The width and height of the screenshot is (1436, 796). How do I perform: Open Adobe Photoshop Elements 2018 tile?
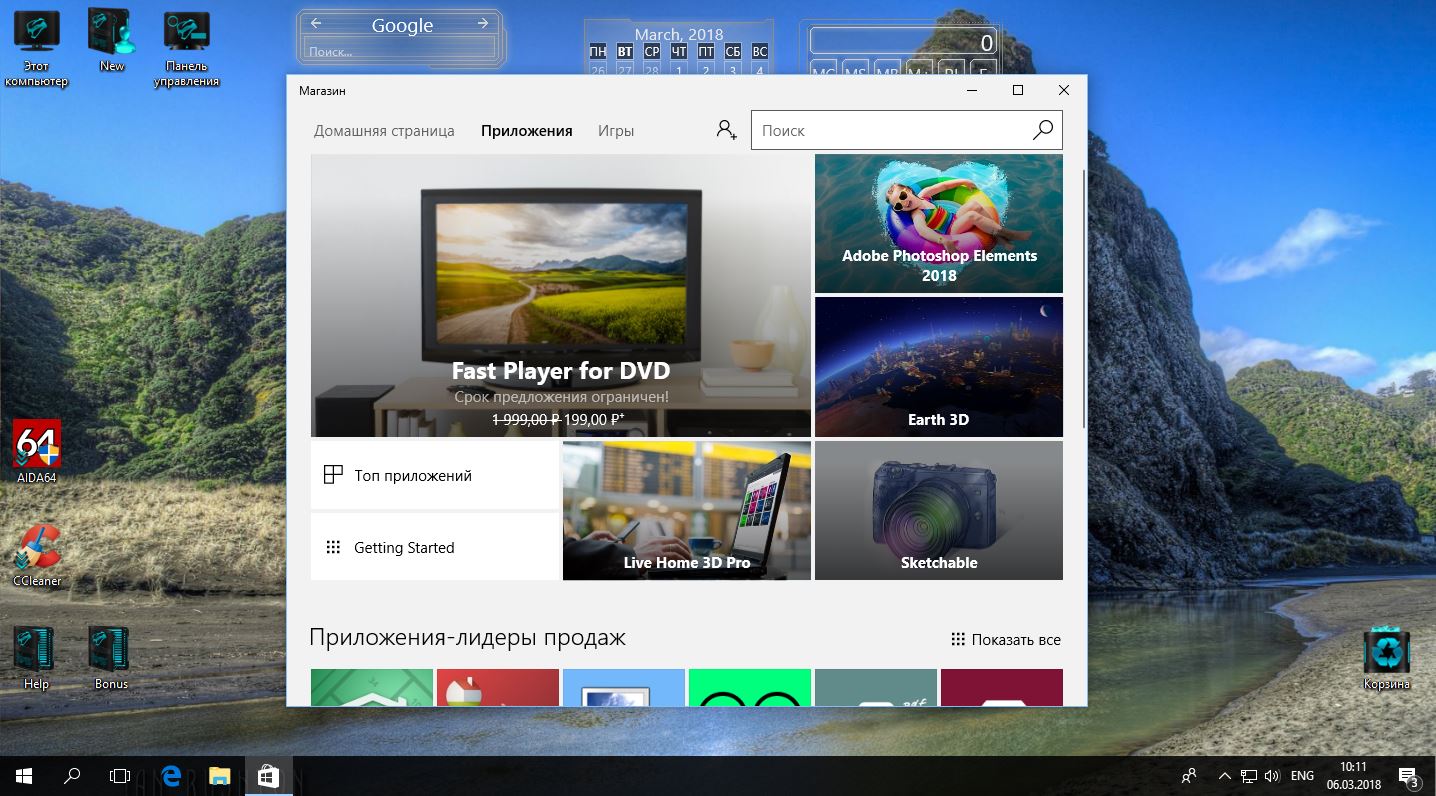click(x=939, y=224)
